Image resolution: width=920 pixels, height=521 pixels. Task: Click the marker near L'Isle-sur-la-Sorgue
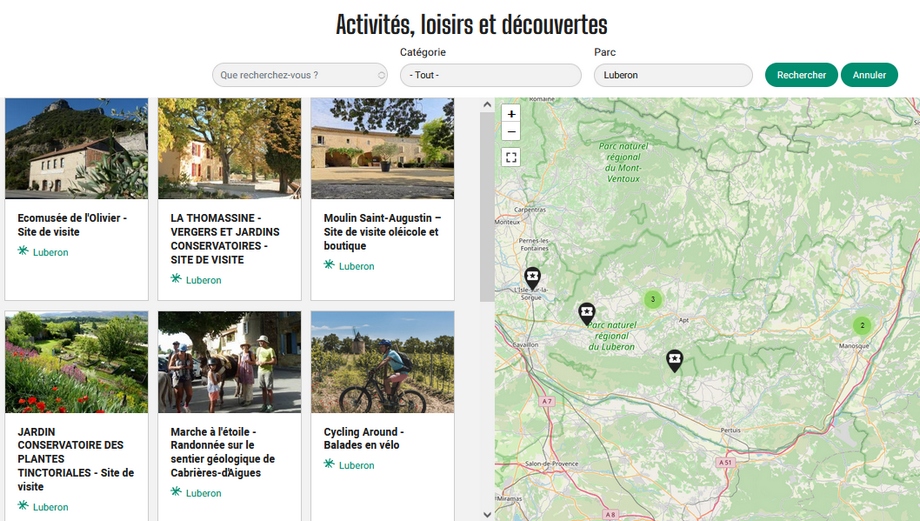click(532, 279)
